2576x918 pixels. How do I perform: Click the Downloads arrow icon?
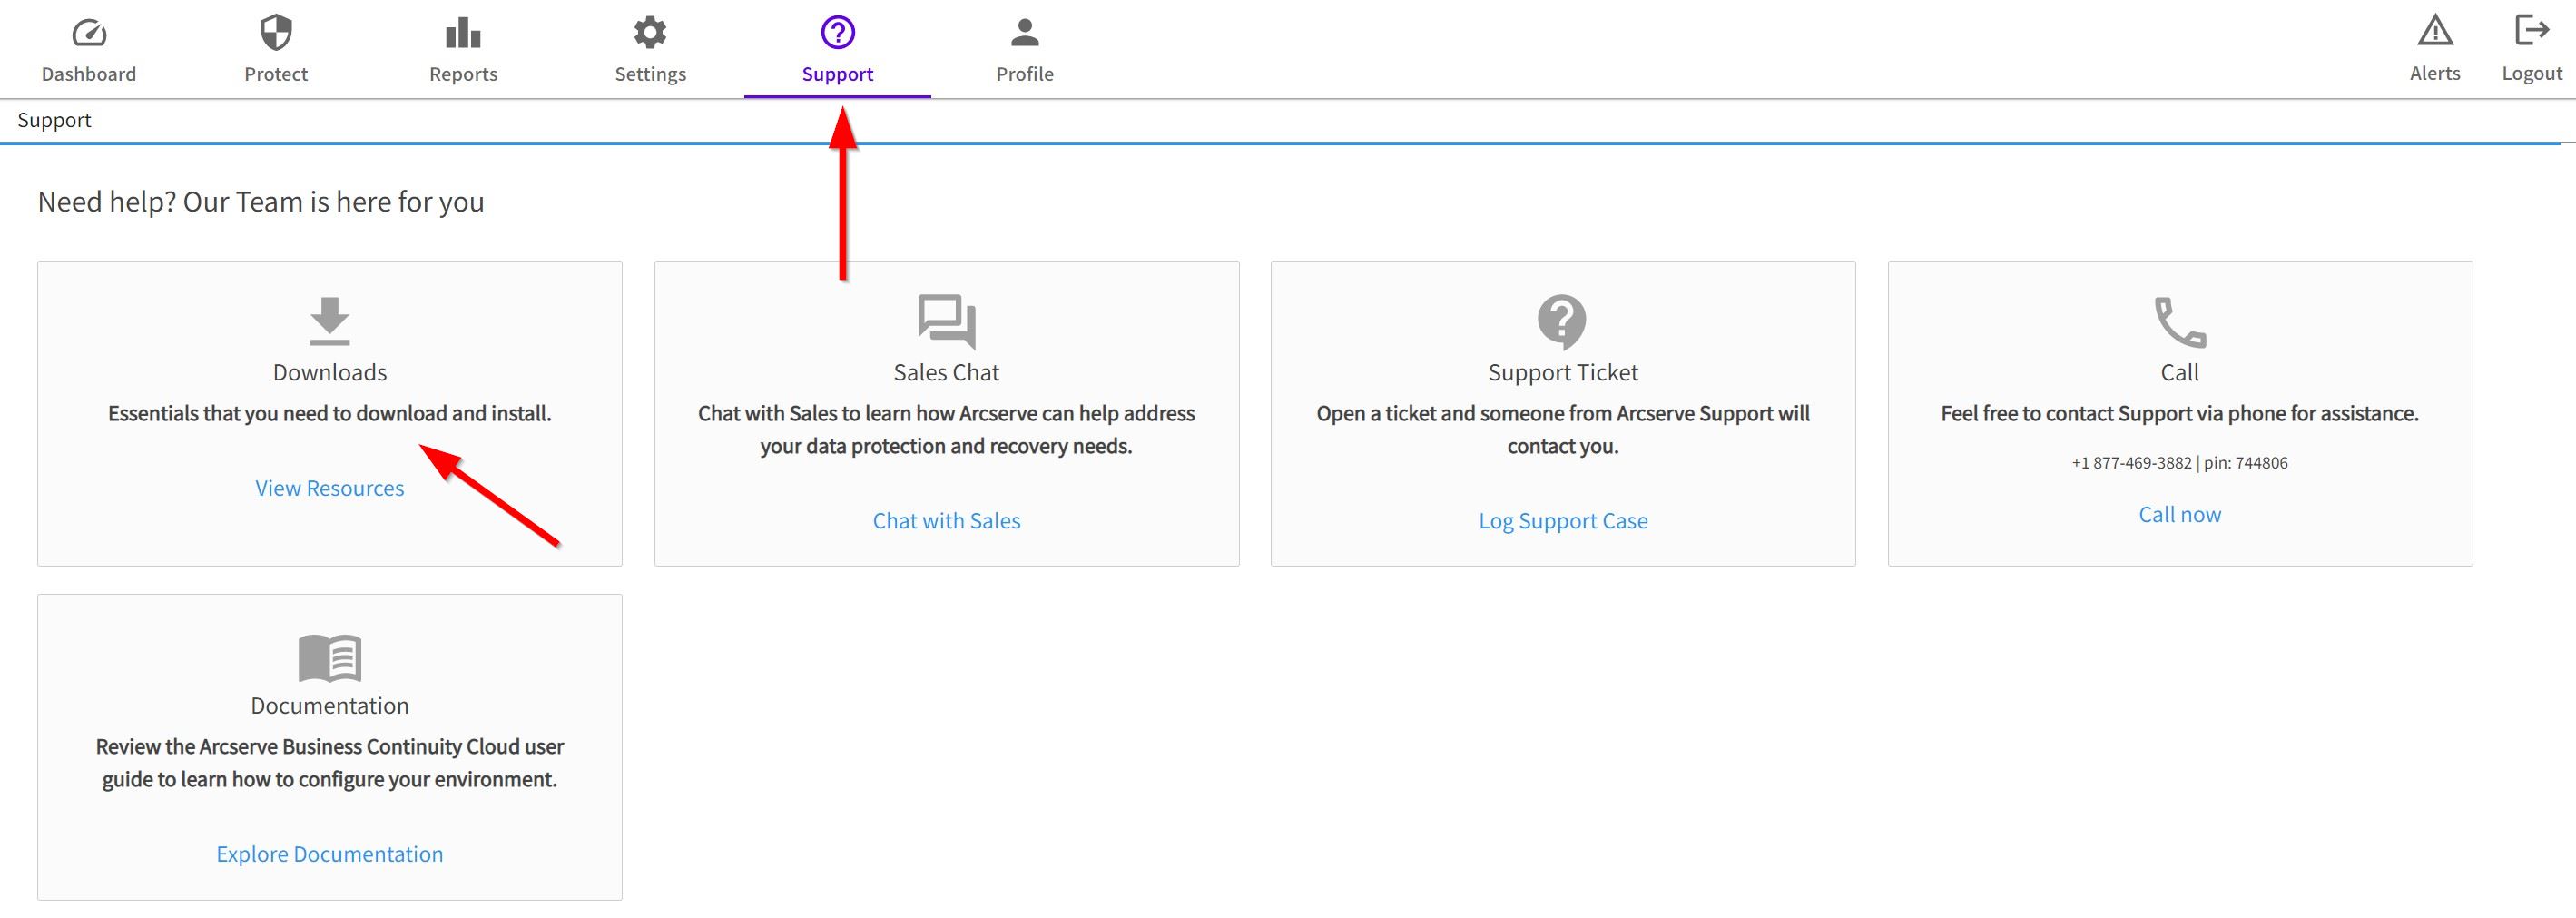(x=330, y=320)
